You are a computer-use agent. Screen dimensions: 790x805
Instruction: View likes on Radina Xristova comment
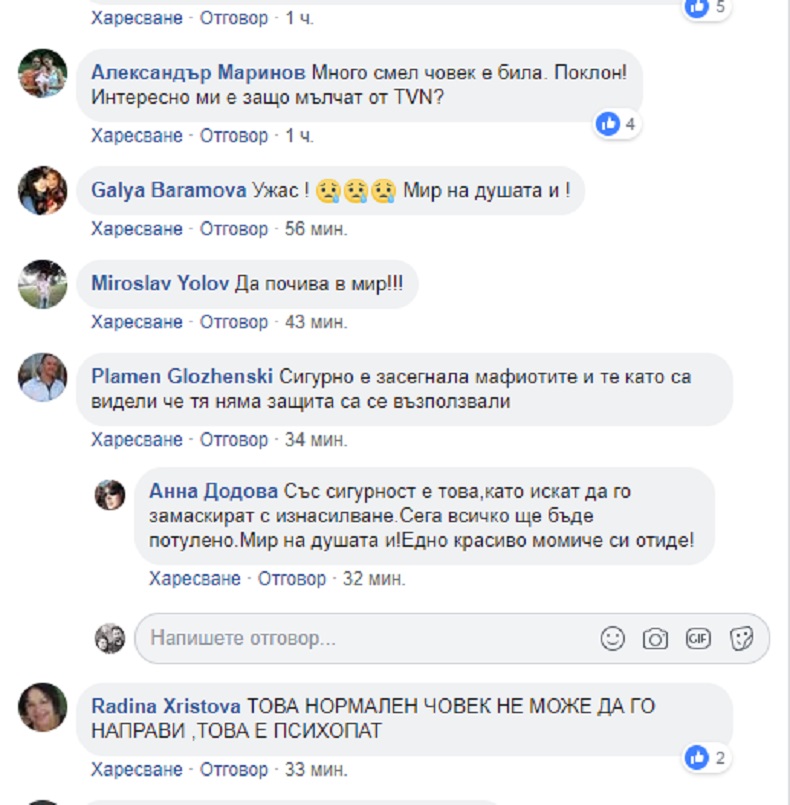point(706,758)
